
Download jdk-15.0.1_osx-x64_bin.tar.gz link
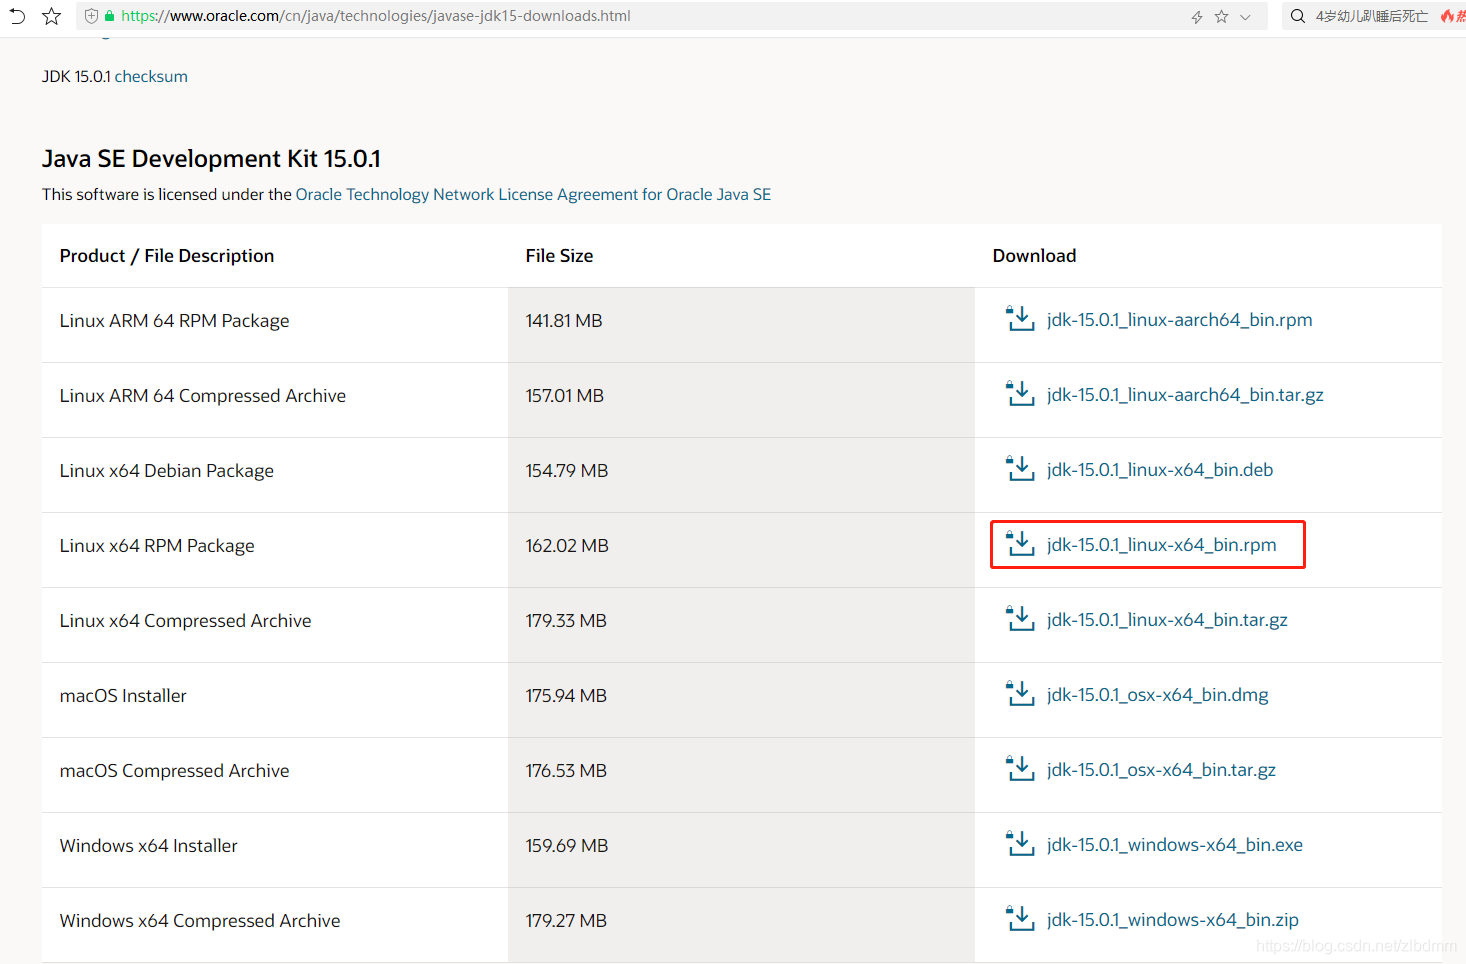pos(1161,770)
